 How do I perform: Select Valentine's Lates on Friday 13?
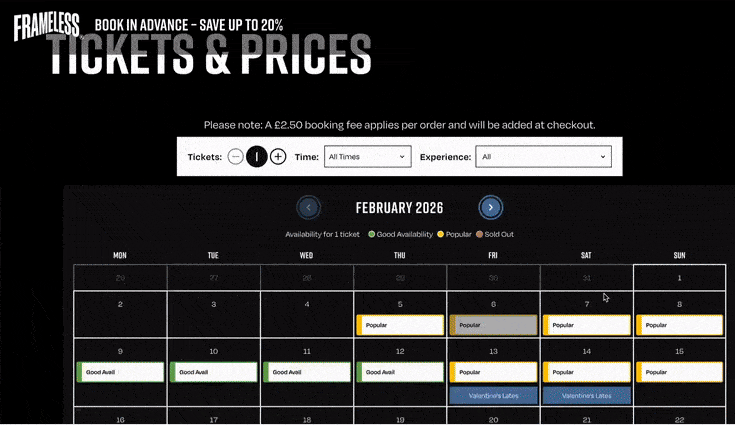(x=493, y=395)
